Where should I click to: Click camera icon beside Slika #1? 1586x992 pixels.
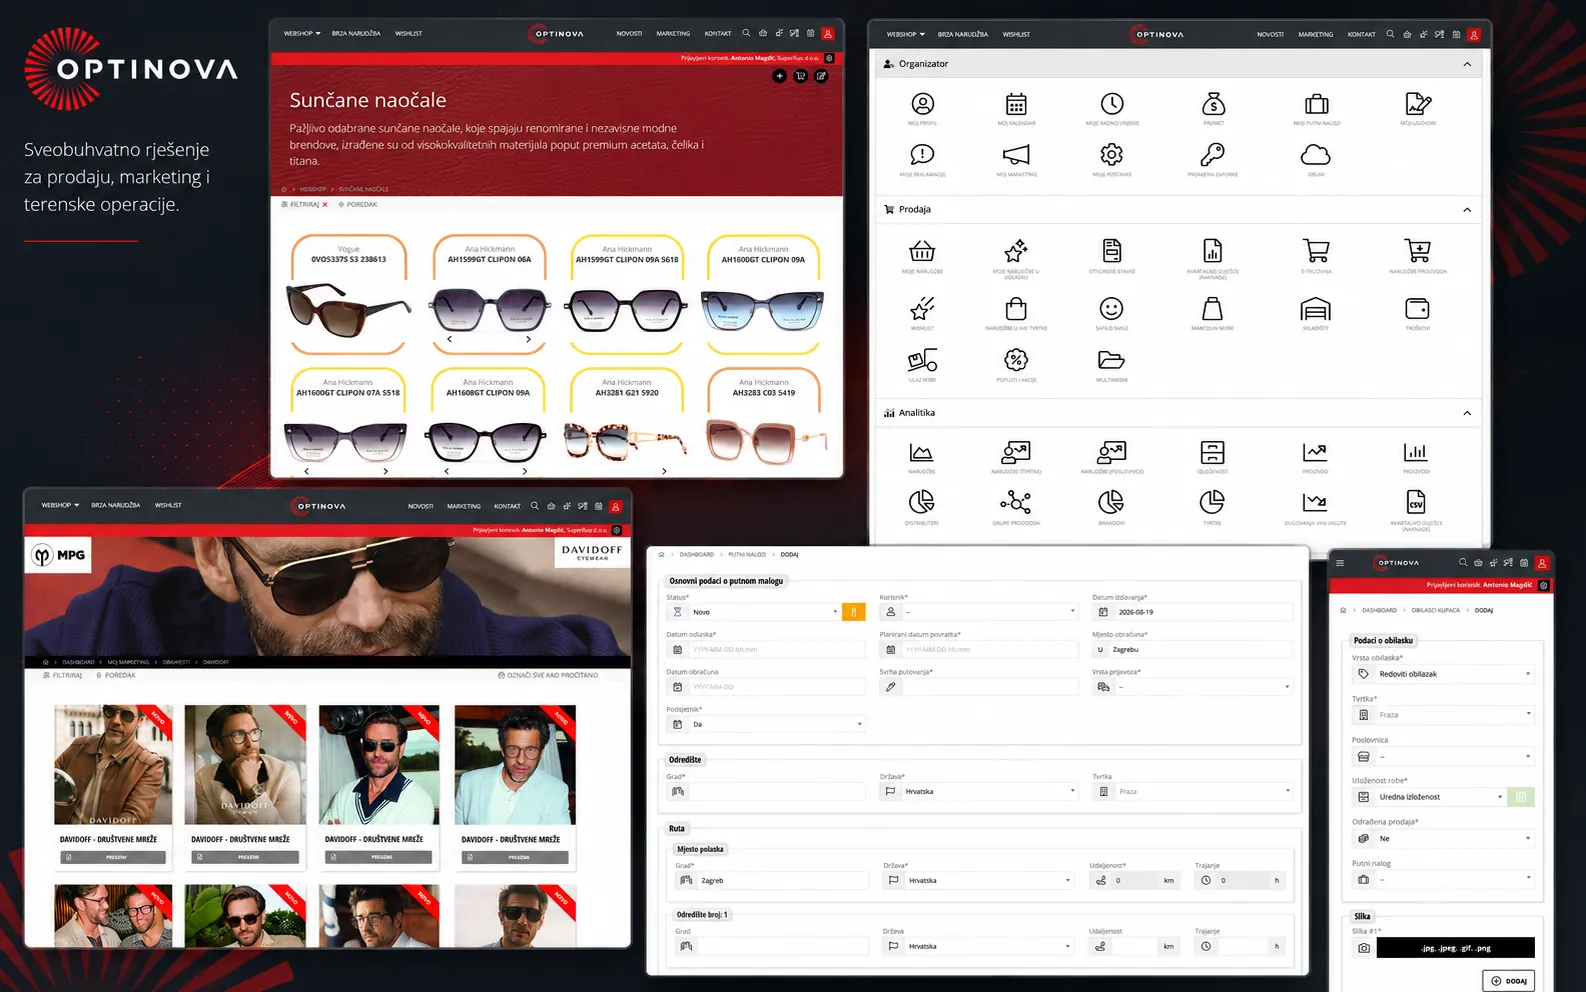click(1364, 948)
